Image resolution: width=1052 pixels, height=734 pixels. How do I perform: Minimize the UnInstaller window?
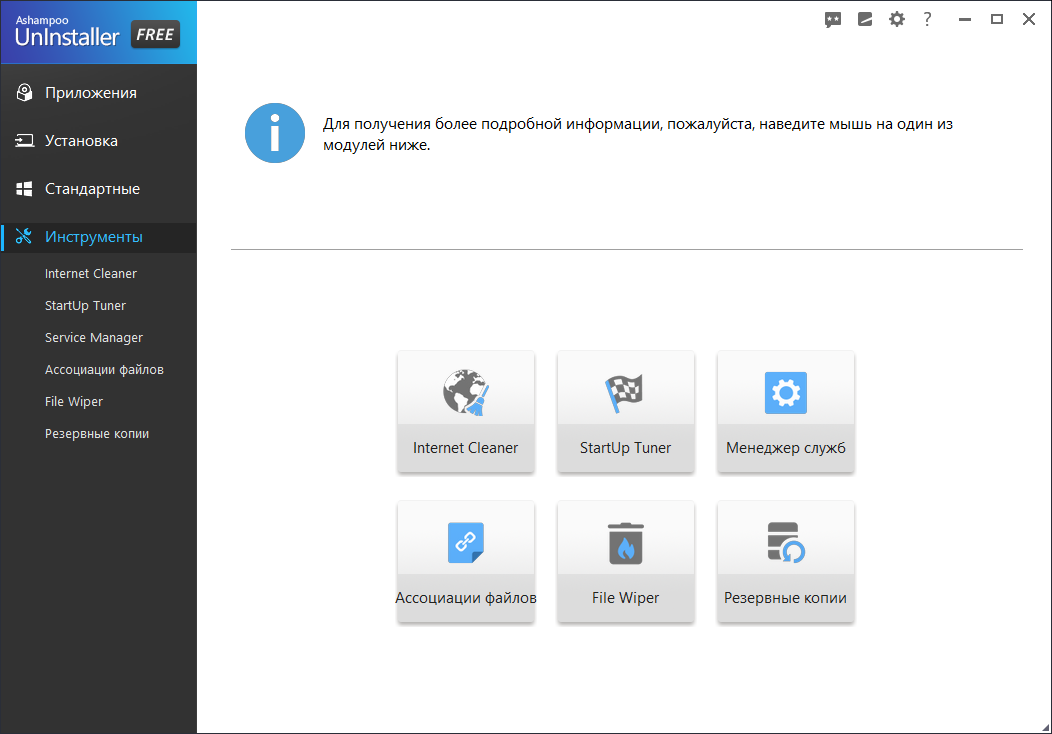(x=965, y=19)
